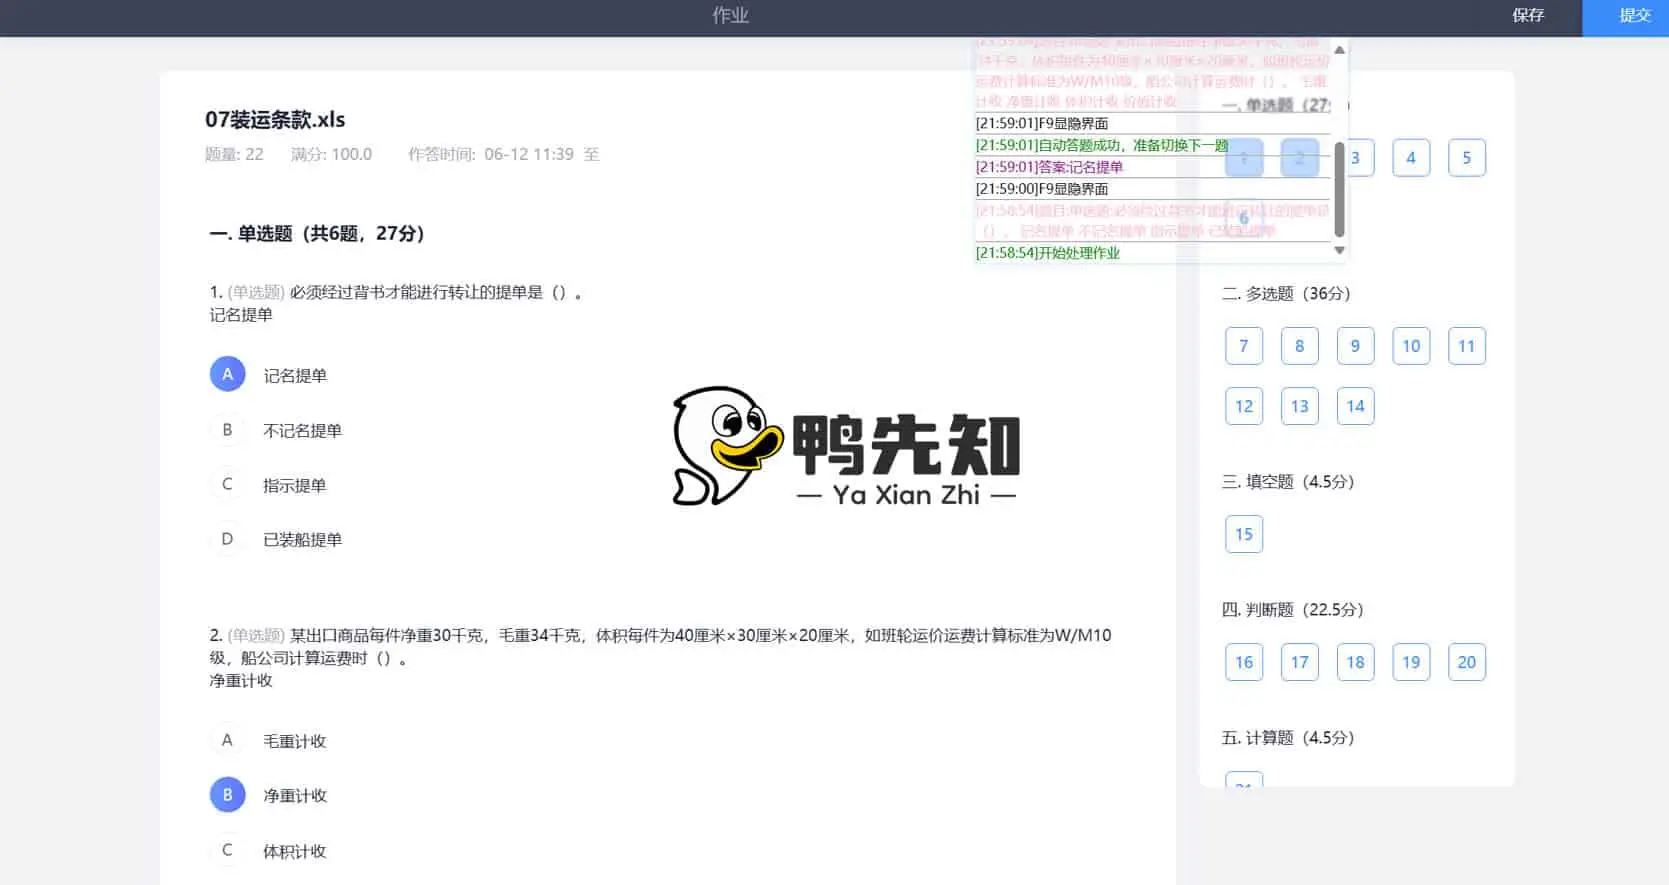
Task: Select option A 毛重计收 for question 2
Action: (227, 740)
